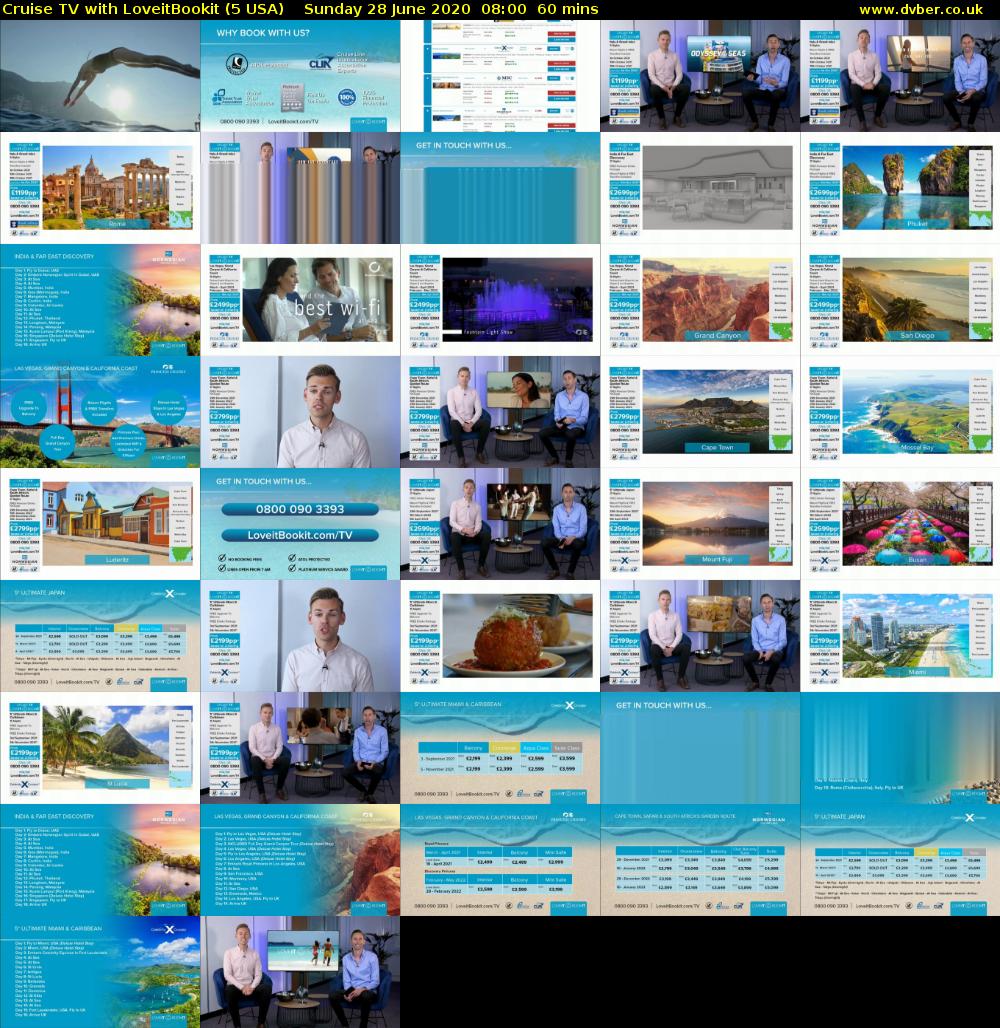Open the Rome ruins thumbnail
1000x1028 pixels.
(100, 188)
